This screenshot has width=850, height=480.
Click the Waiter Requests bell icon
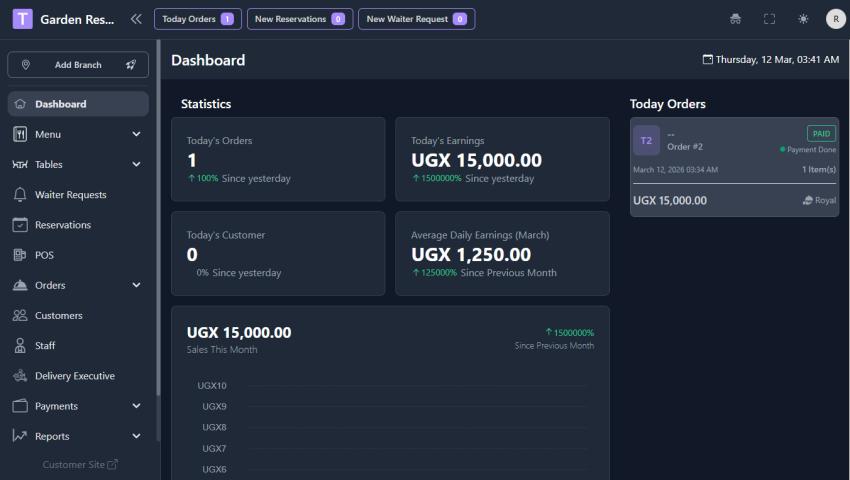(x=20, y=195)
